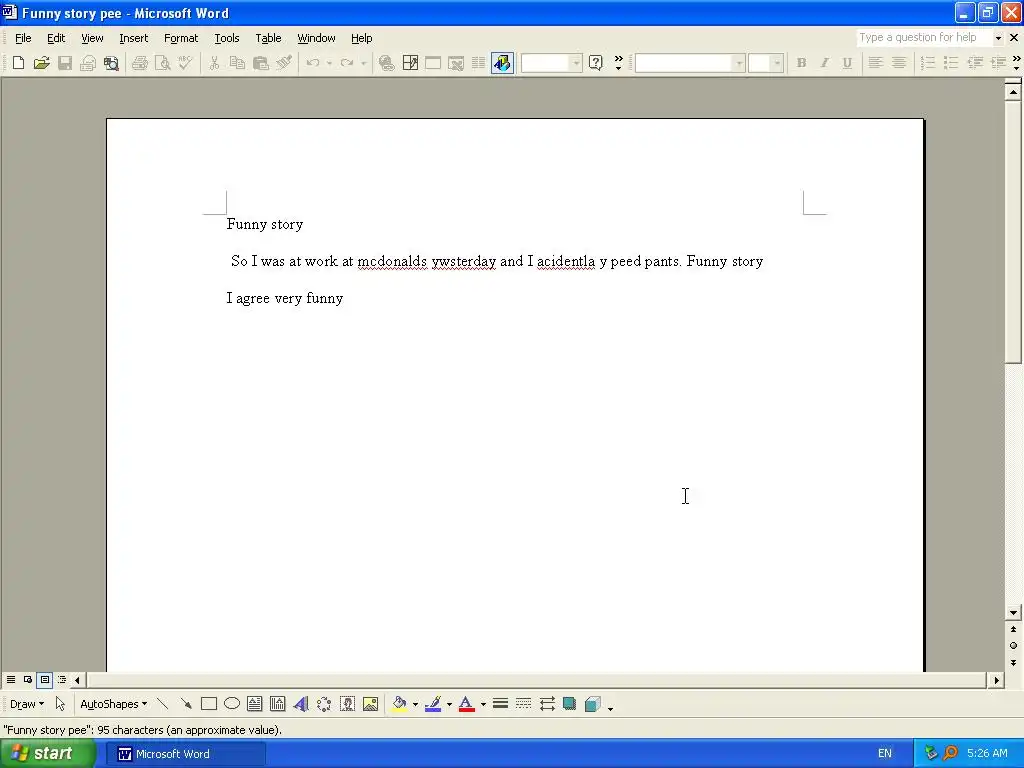This screenshot has width=1024, height=768.
Task: Save the document using the floppy icon
Action: [65, 63]
